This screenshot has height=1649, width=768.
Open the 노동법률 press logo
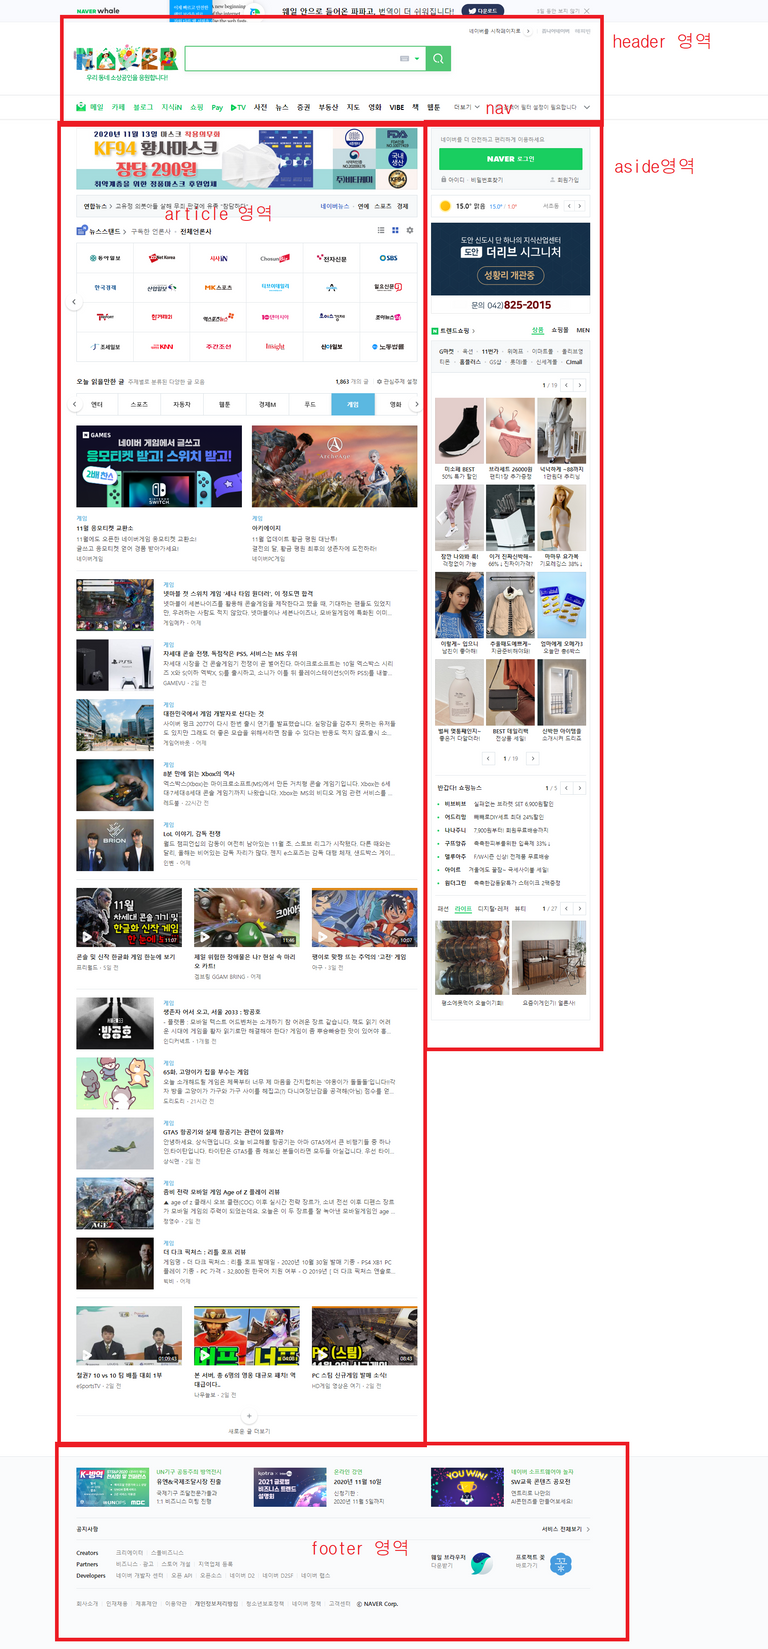tap(389, 346)
